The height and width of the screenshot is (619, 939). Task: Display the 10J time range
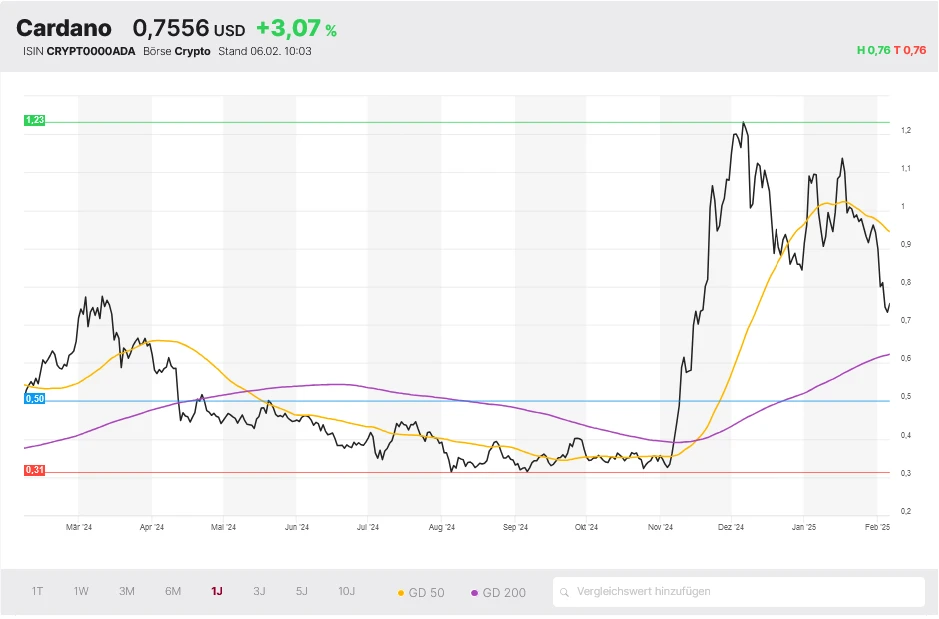click(346, 591)
